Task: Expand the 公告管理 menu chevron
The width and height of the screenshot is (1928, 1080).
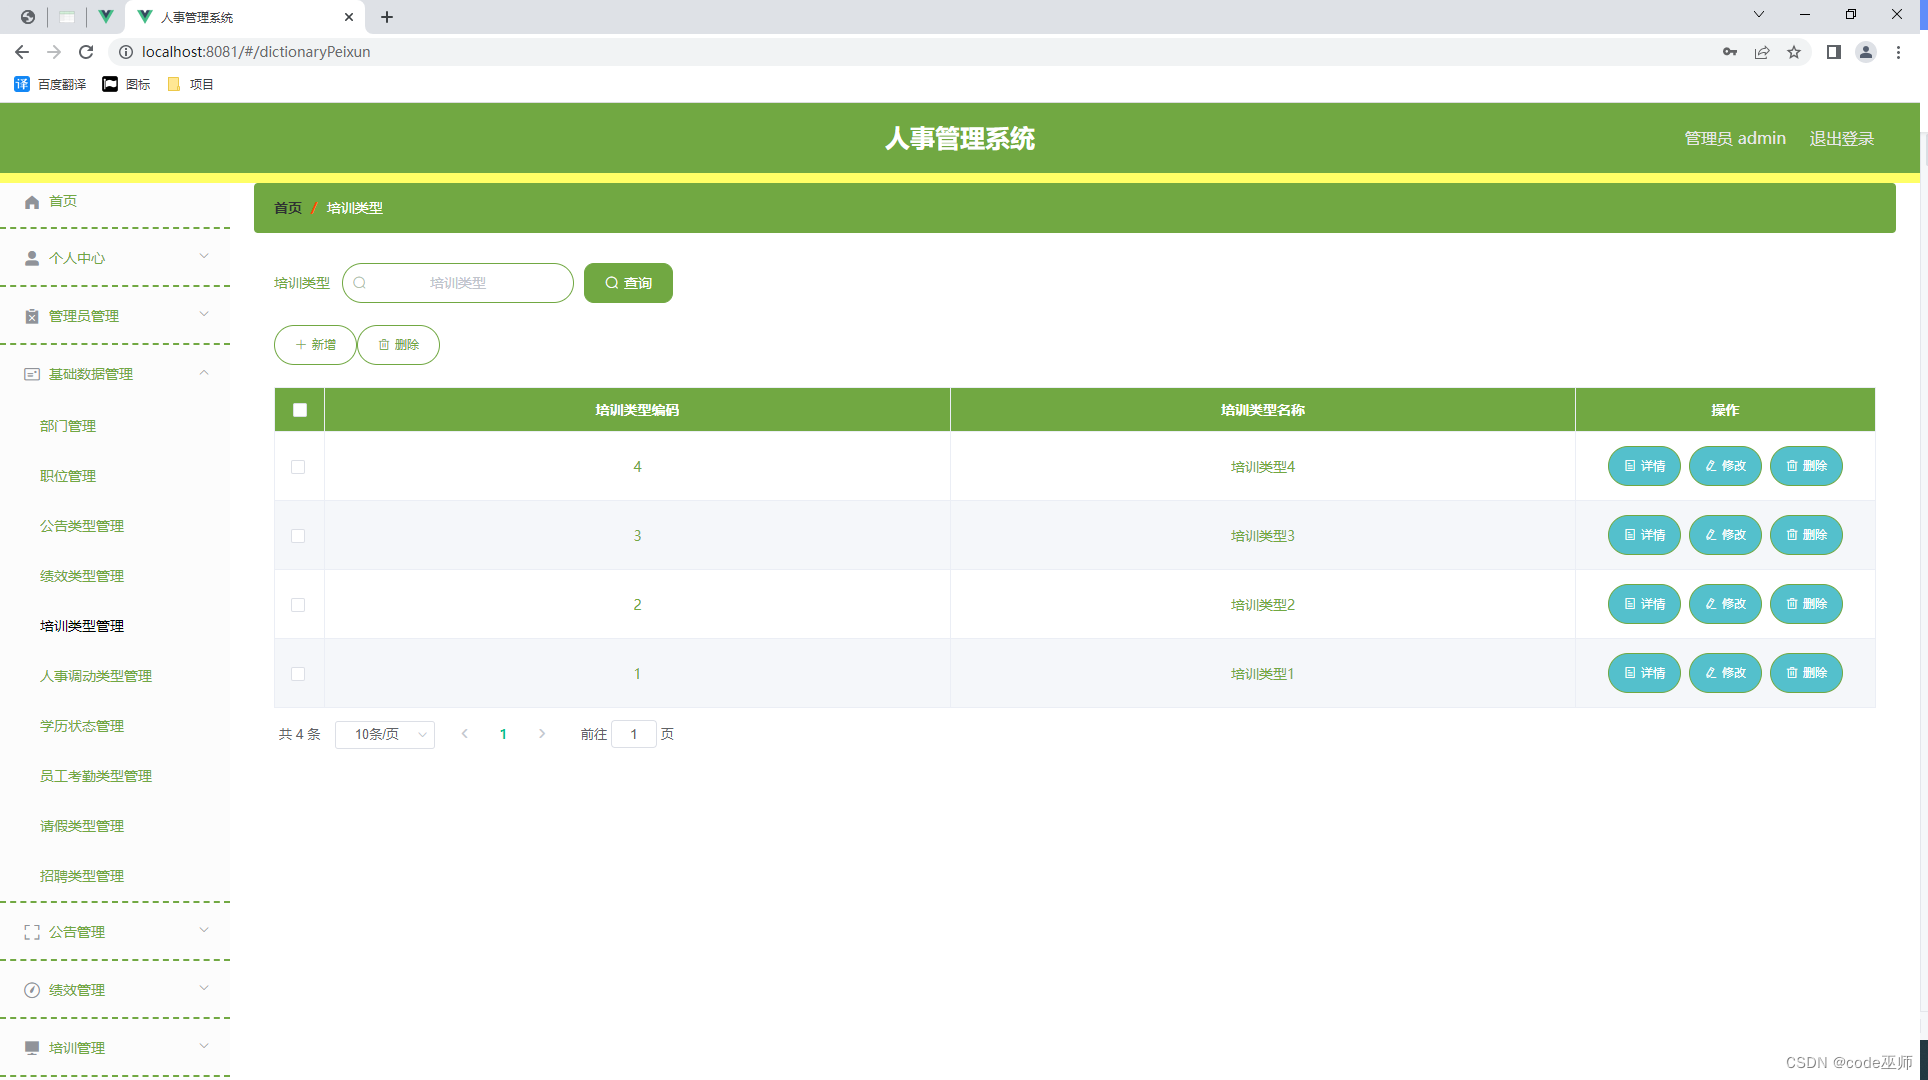Action: (204, 931)
